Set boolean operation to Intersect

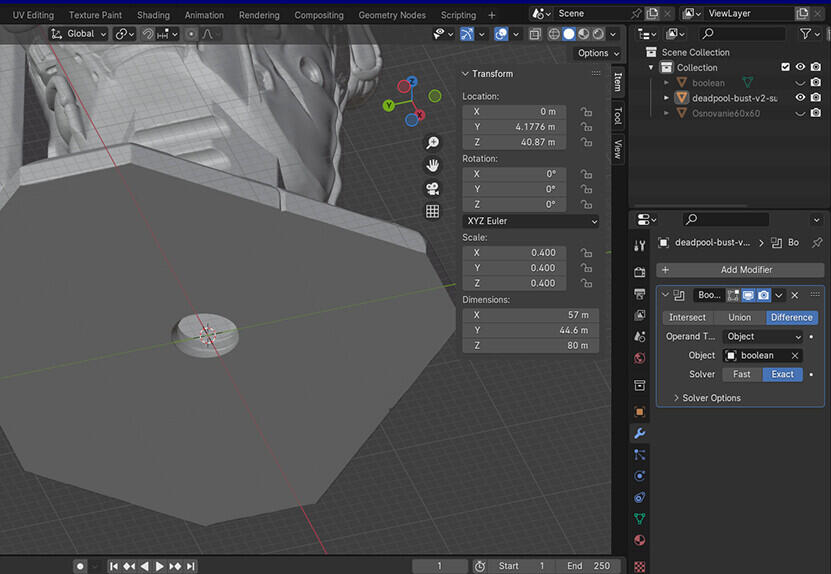point(687,317)
